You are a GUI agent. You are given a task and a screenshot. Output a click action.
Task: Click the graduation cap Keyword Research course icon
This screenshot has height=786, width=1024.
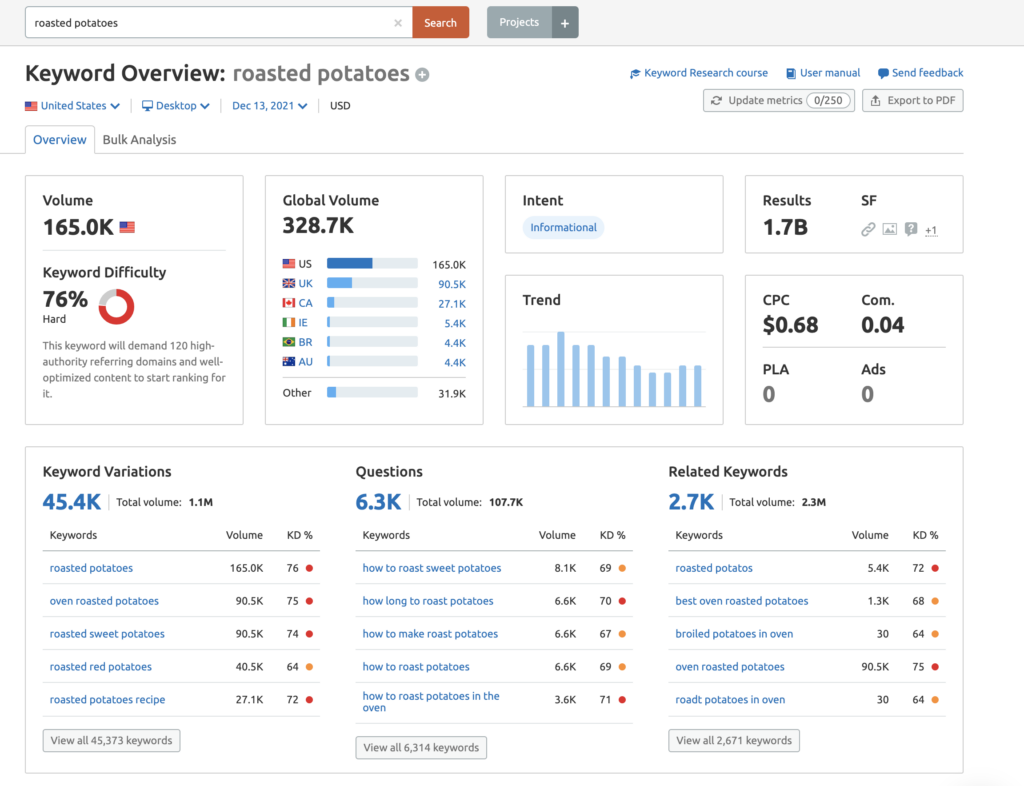coord(635,73)
